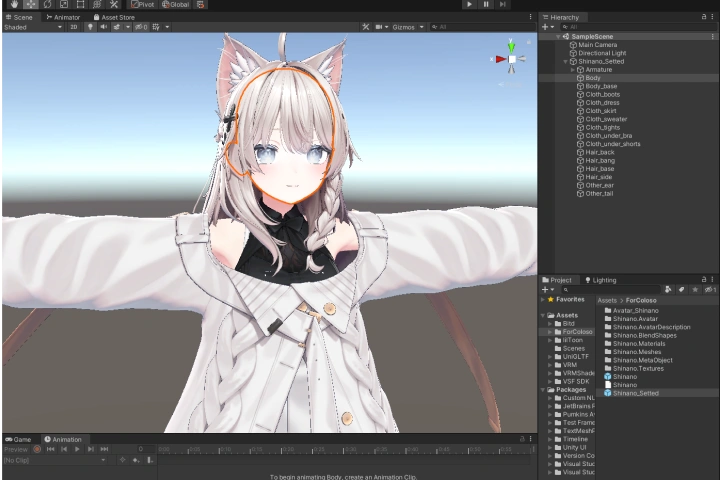
Task: Open the No Clip dropdown
Action: 55,460
